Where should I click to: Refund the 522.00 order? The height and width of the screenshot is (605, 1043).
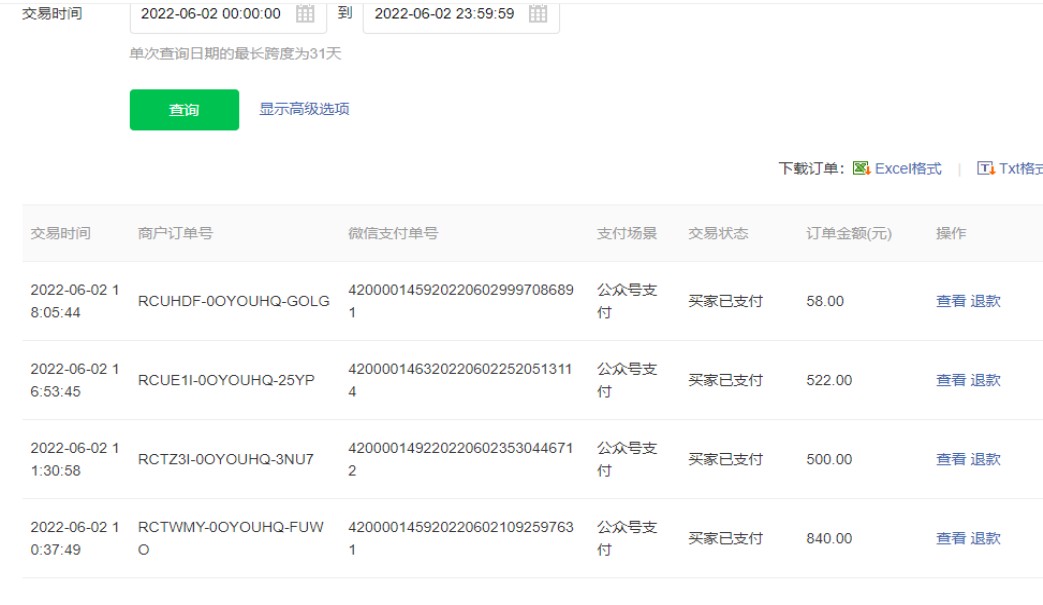point(985,380)
